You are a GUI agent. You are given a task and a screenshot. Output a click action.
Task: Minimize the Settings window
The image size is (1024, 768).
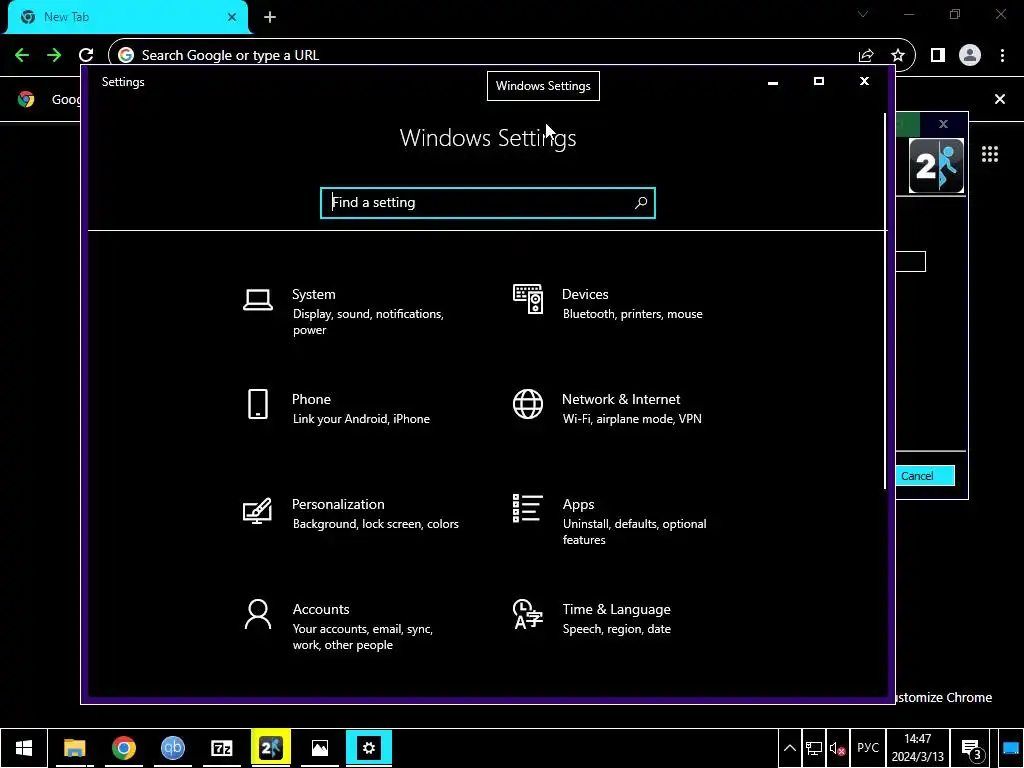tap(773, 82)
